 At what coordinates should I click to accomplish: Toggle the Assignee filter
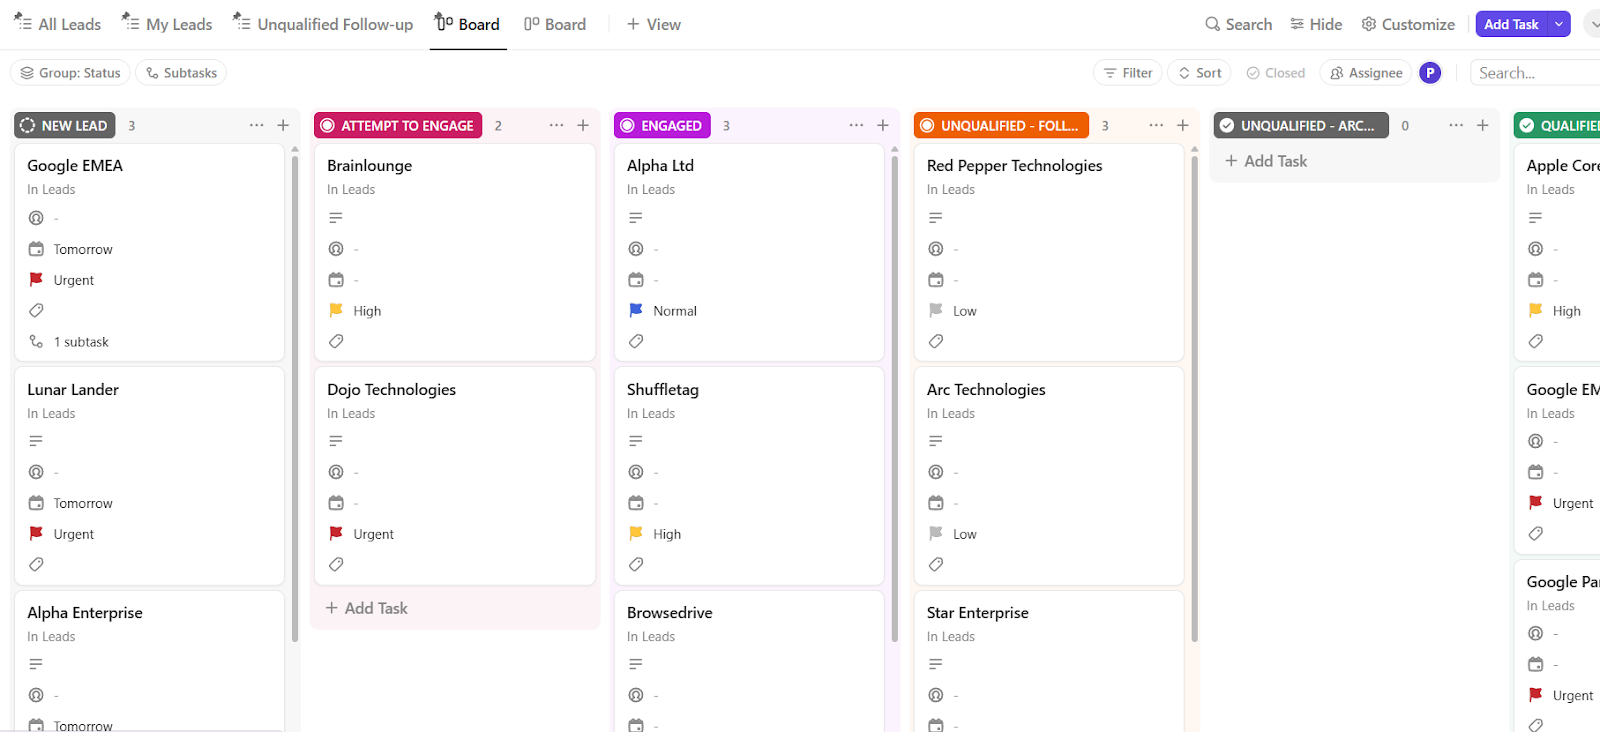1366,73
